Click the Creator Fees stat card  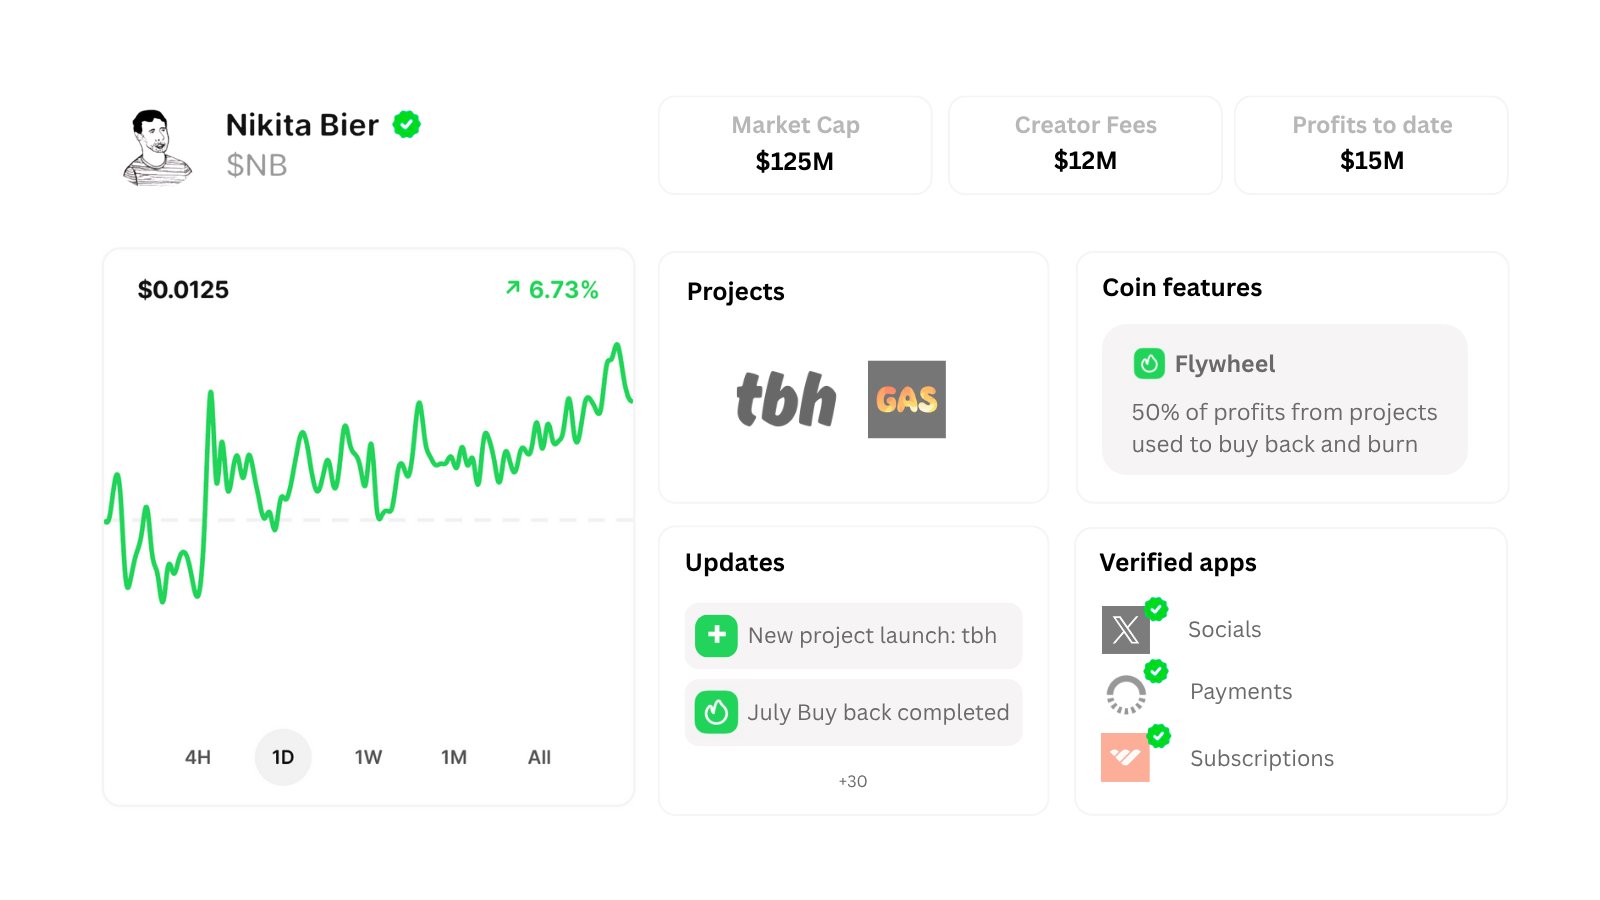[1085, 145]
